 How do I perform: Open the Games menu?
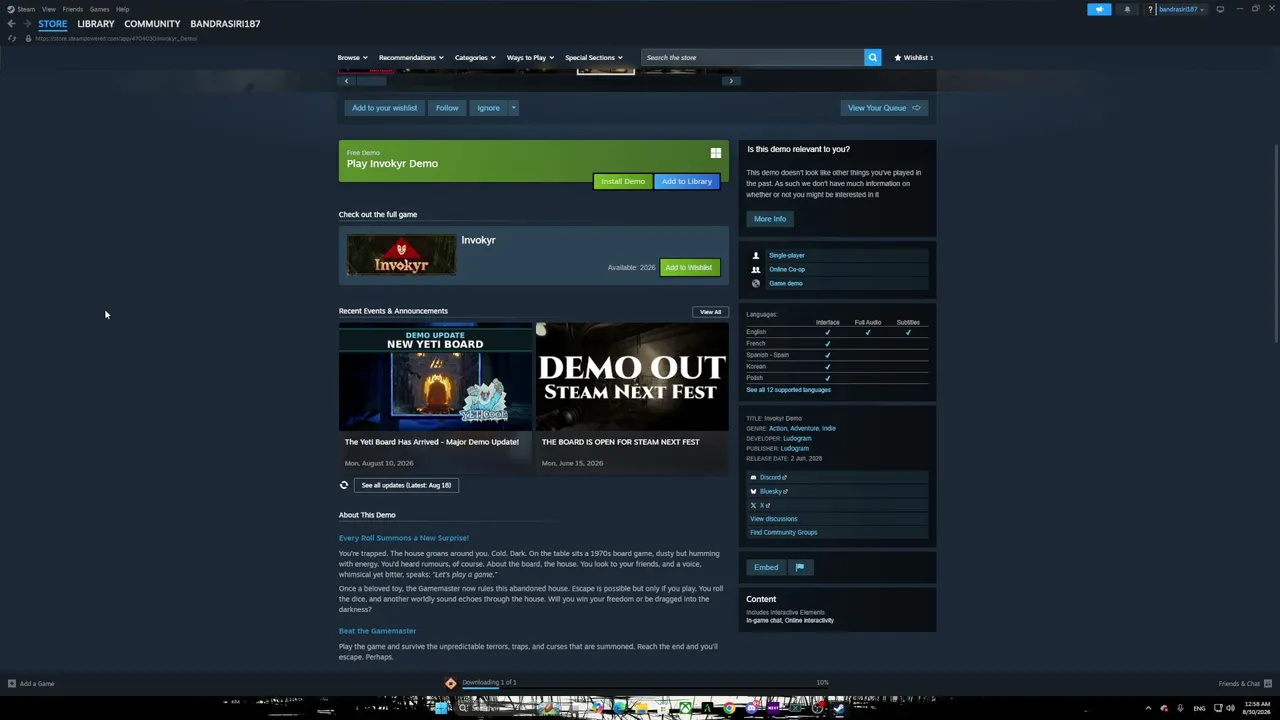point(99,9)
